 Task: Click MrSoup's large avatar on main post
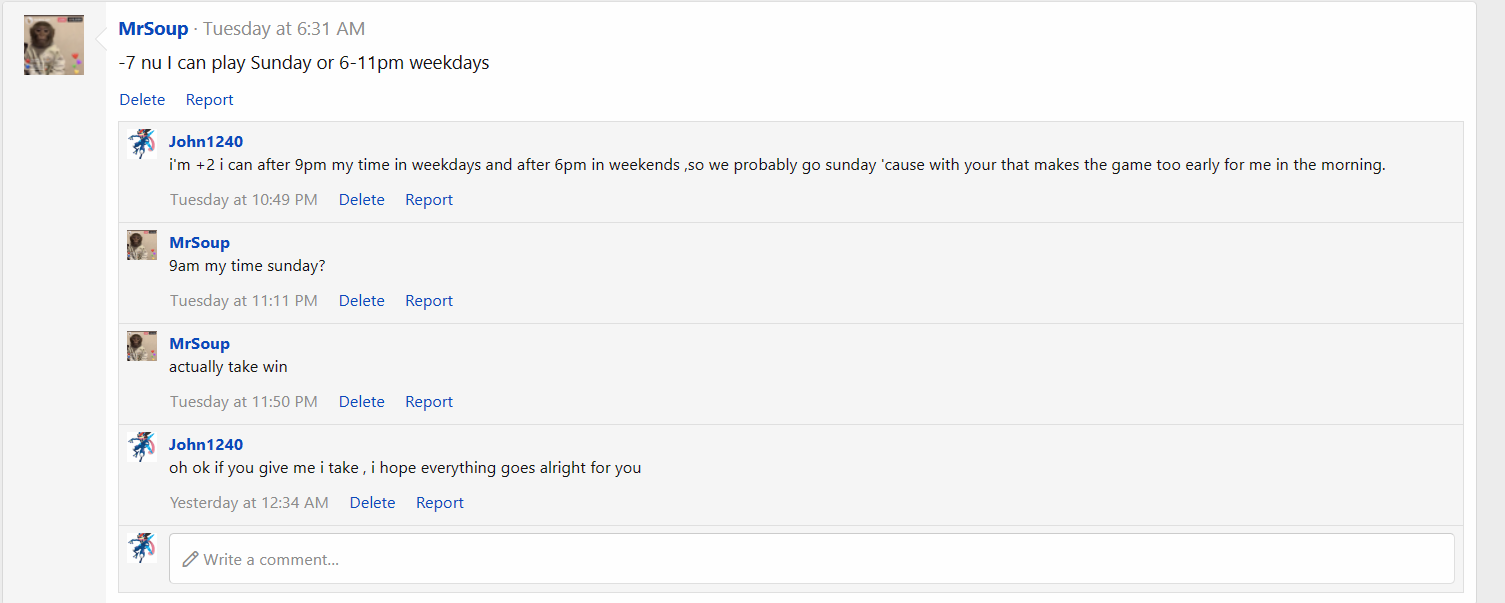coord(54,45)
